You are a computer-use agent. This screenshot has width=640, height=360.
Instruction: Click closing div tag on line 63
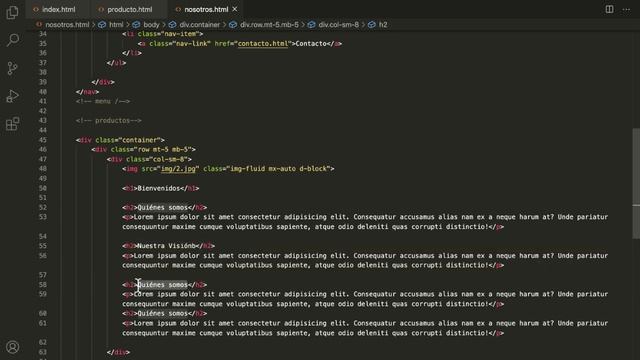click(118, 352)
